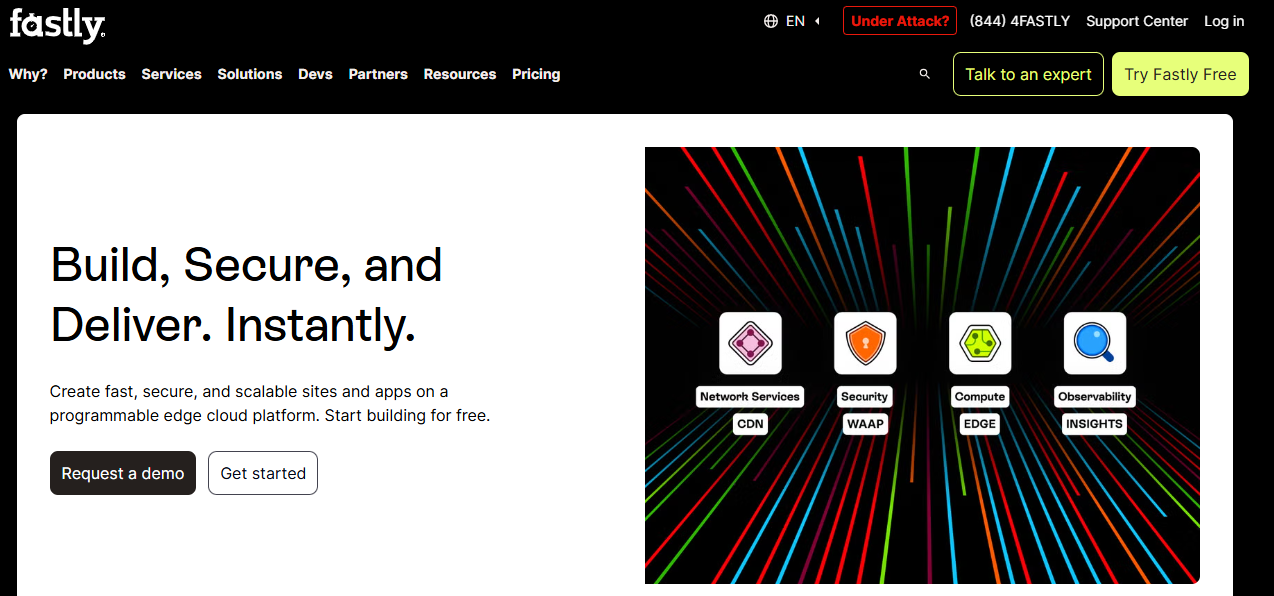The image size is (1274, 596).
Task: Click the WAAP label
Action: pyautogui.click(x=865, y=424)
